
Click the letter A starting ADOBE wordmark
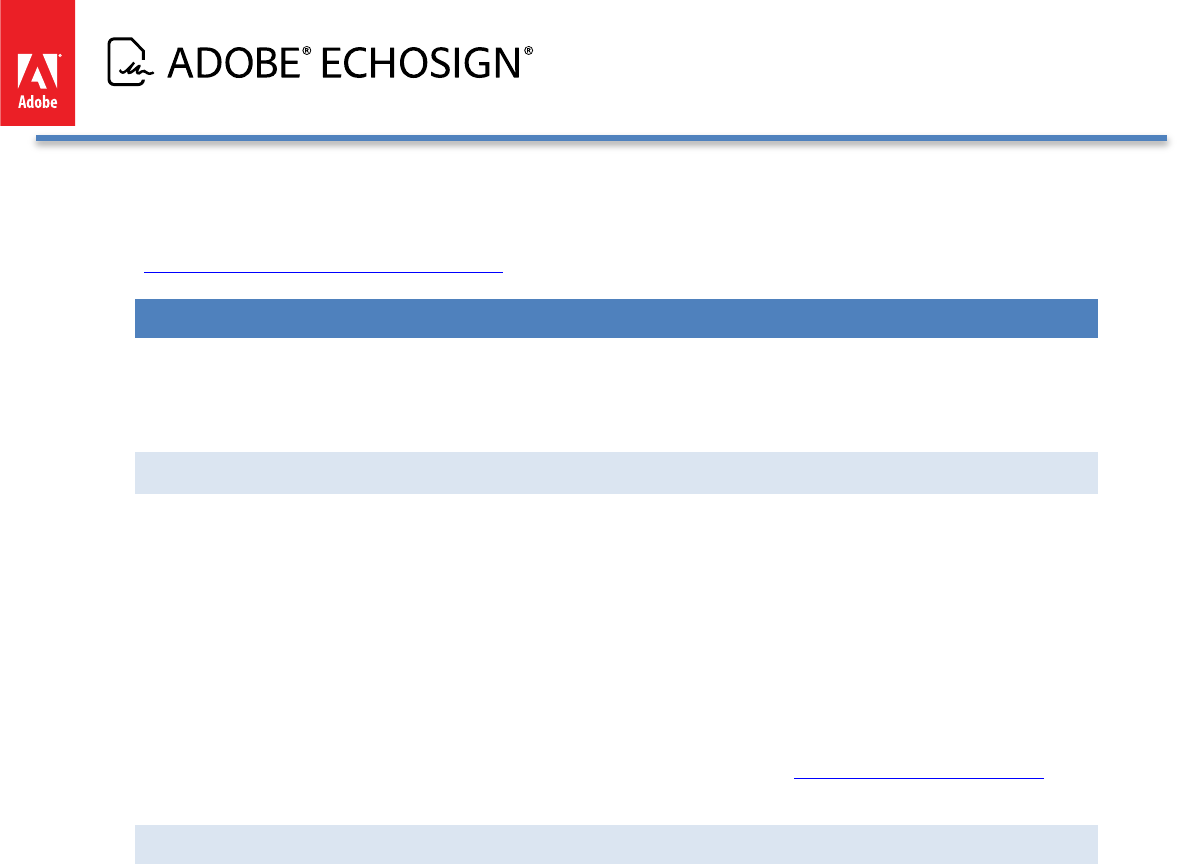182,63
